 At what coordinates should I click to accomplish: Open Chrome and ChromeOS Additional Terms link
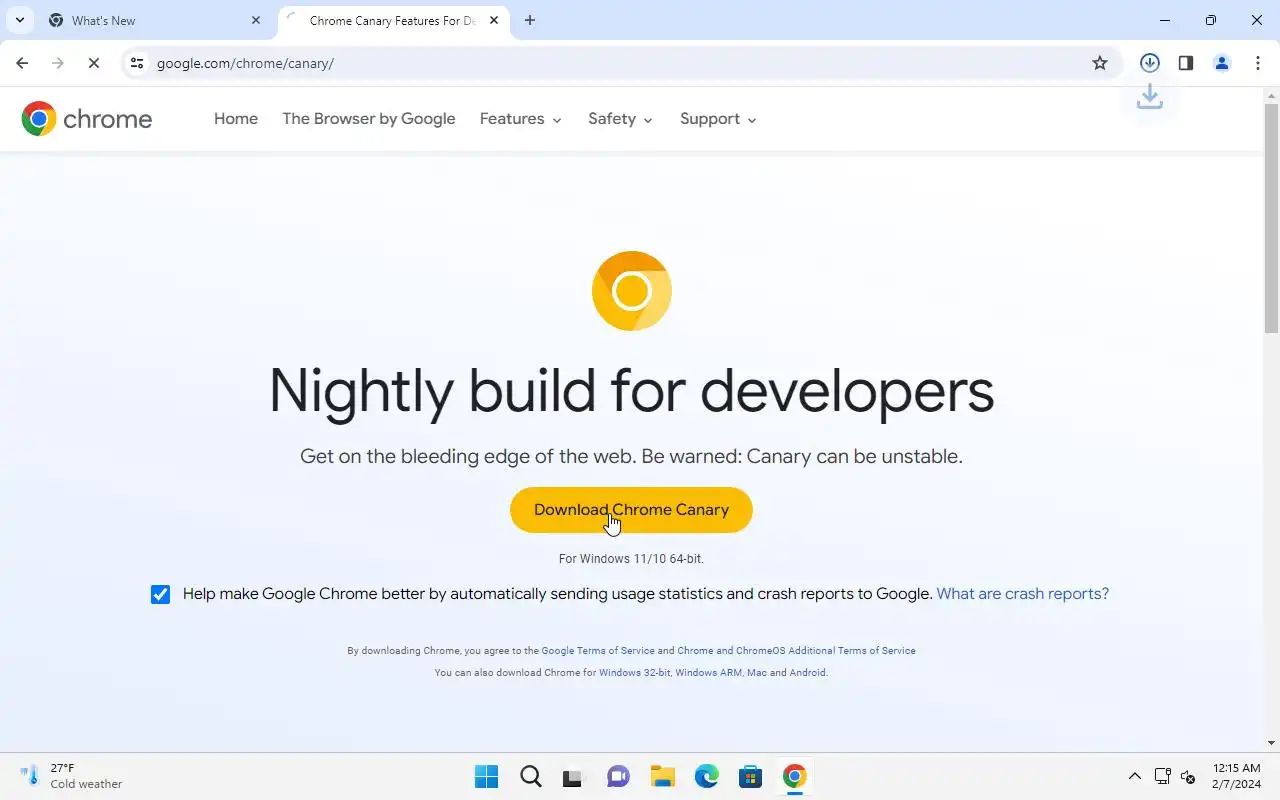tap(796, 651)
